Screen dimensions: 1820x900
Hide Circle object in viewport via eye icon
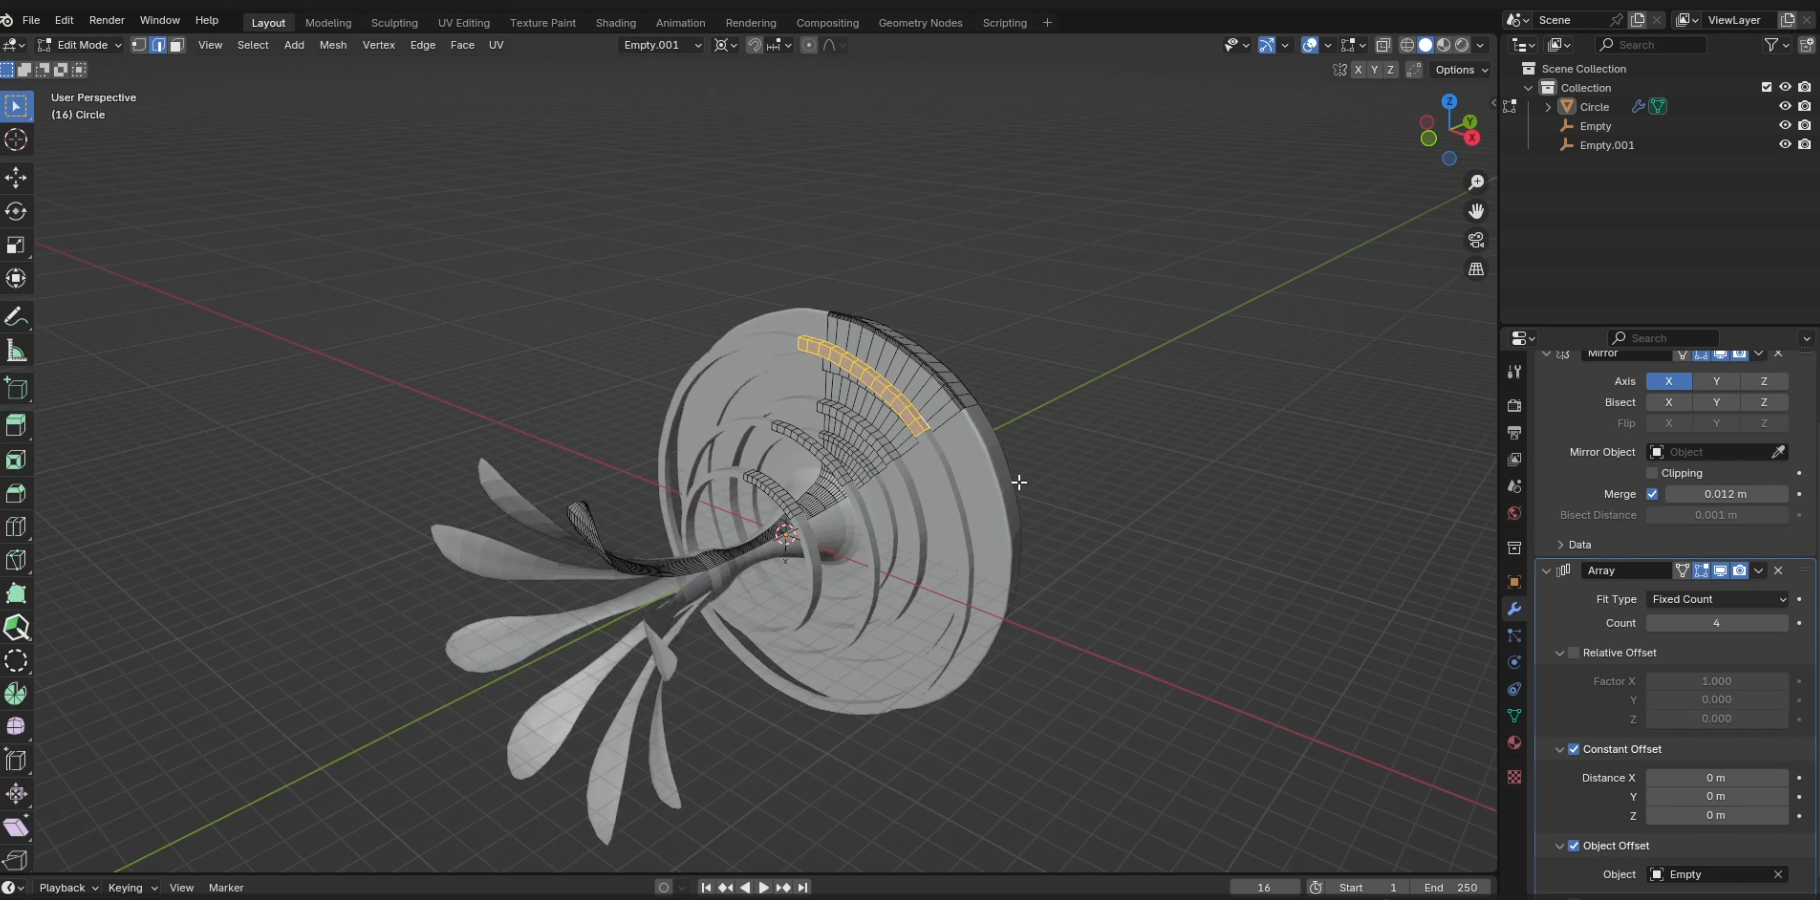click(x=1785, y=106)
